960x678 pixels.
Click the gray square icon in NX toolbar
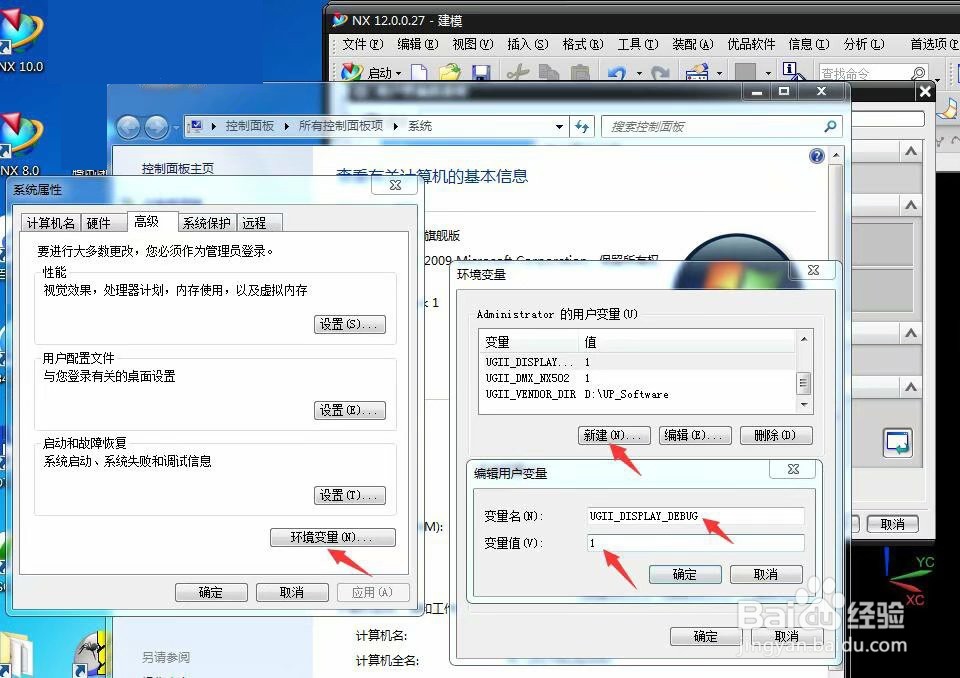pyautogui.click(x=745, y=73)
